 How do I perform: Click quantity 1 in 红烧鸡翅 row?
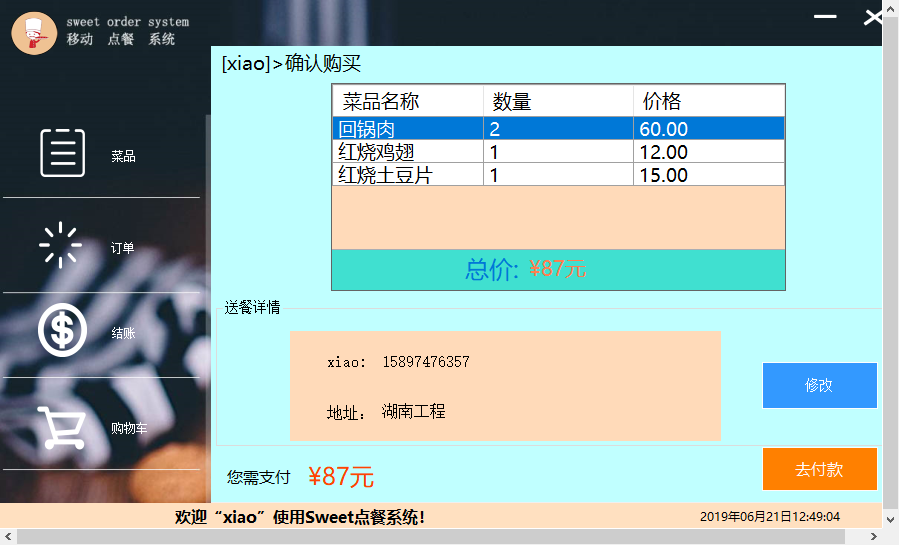(x=558, y=152)
